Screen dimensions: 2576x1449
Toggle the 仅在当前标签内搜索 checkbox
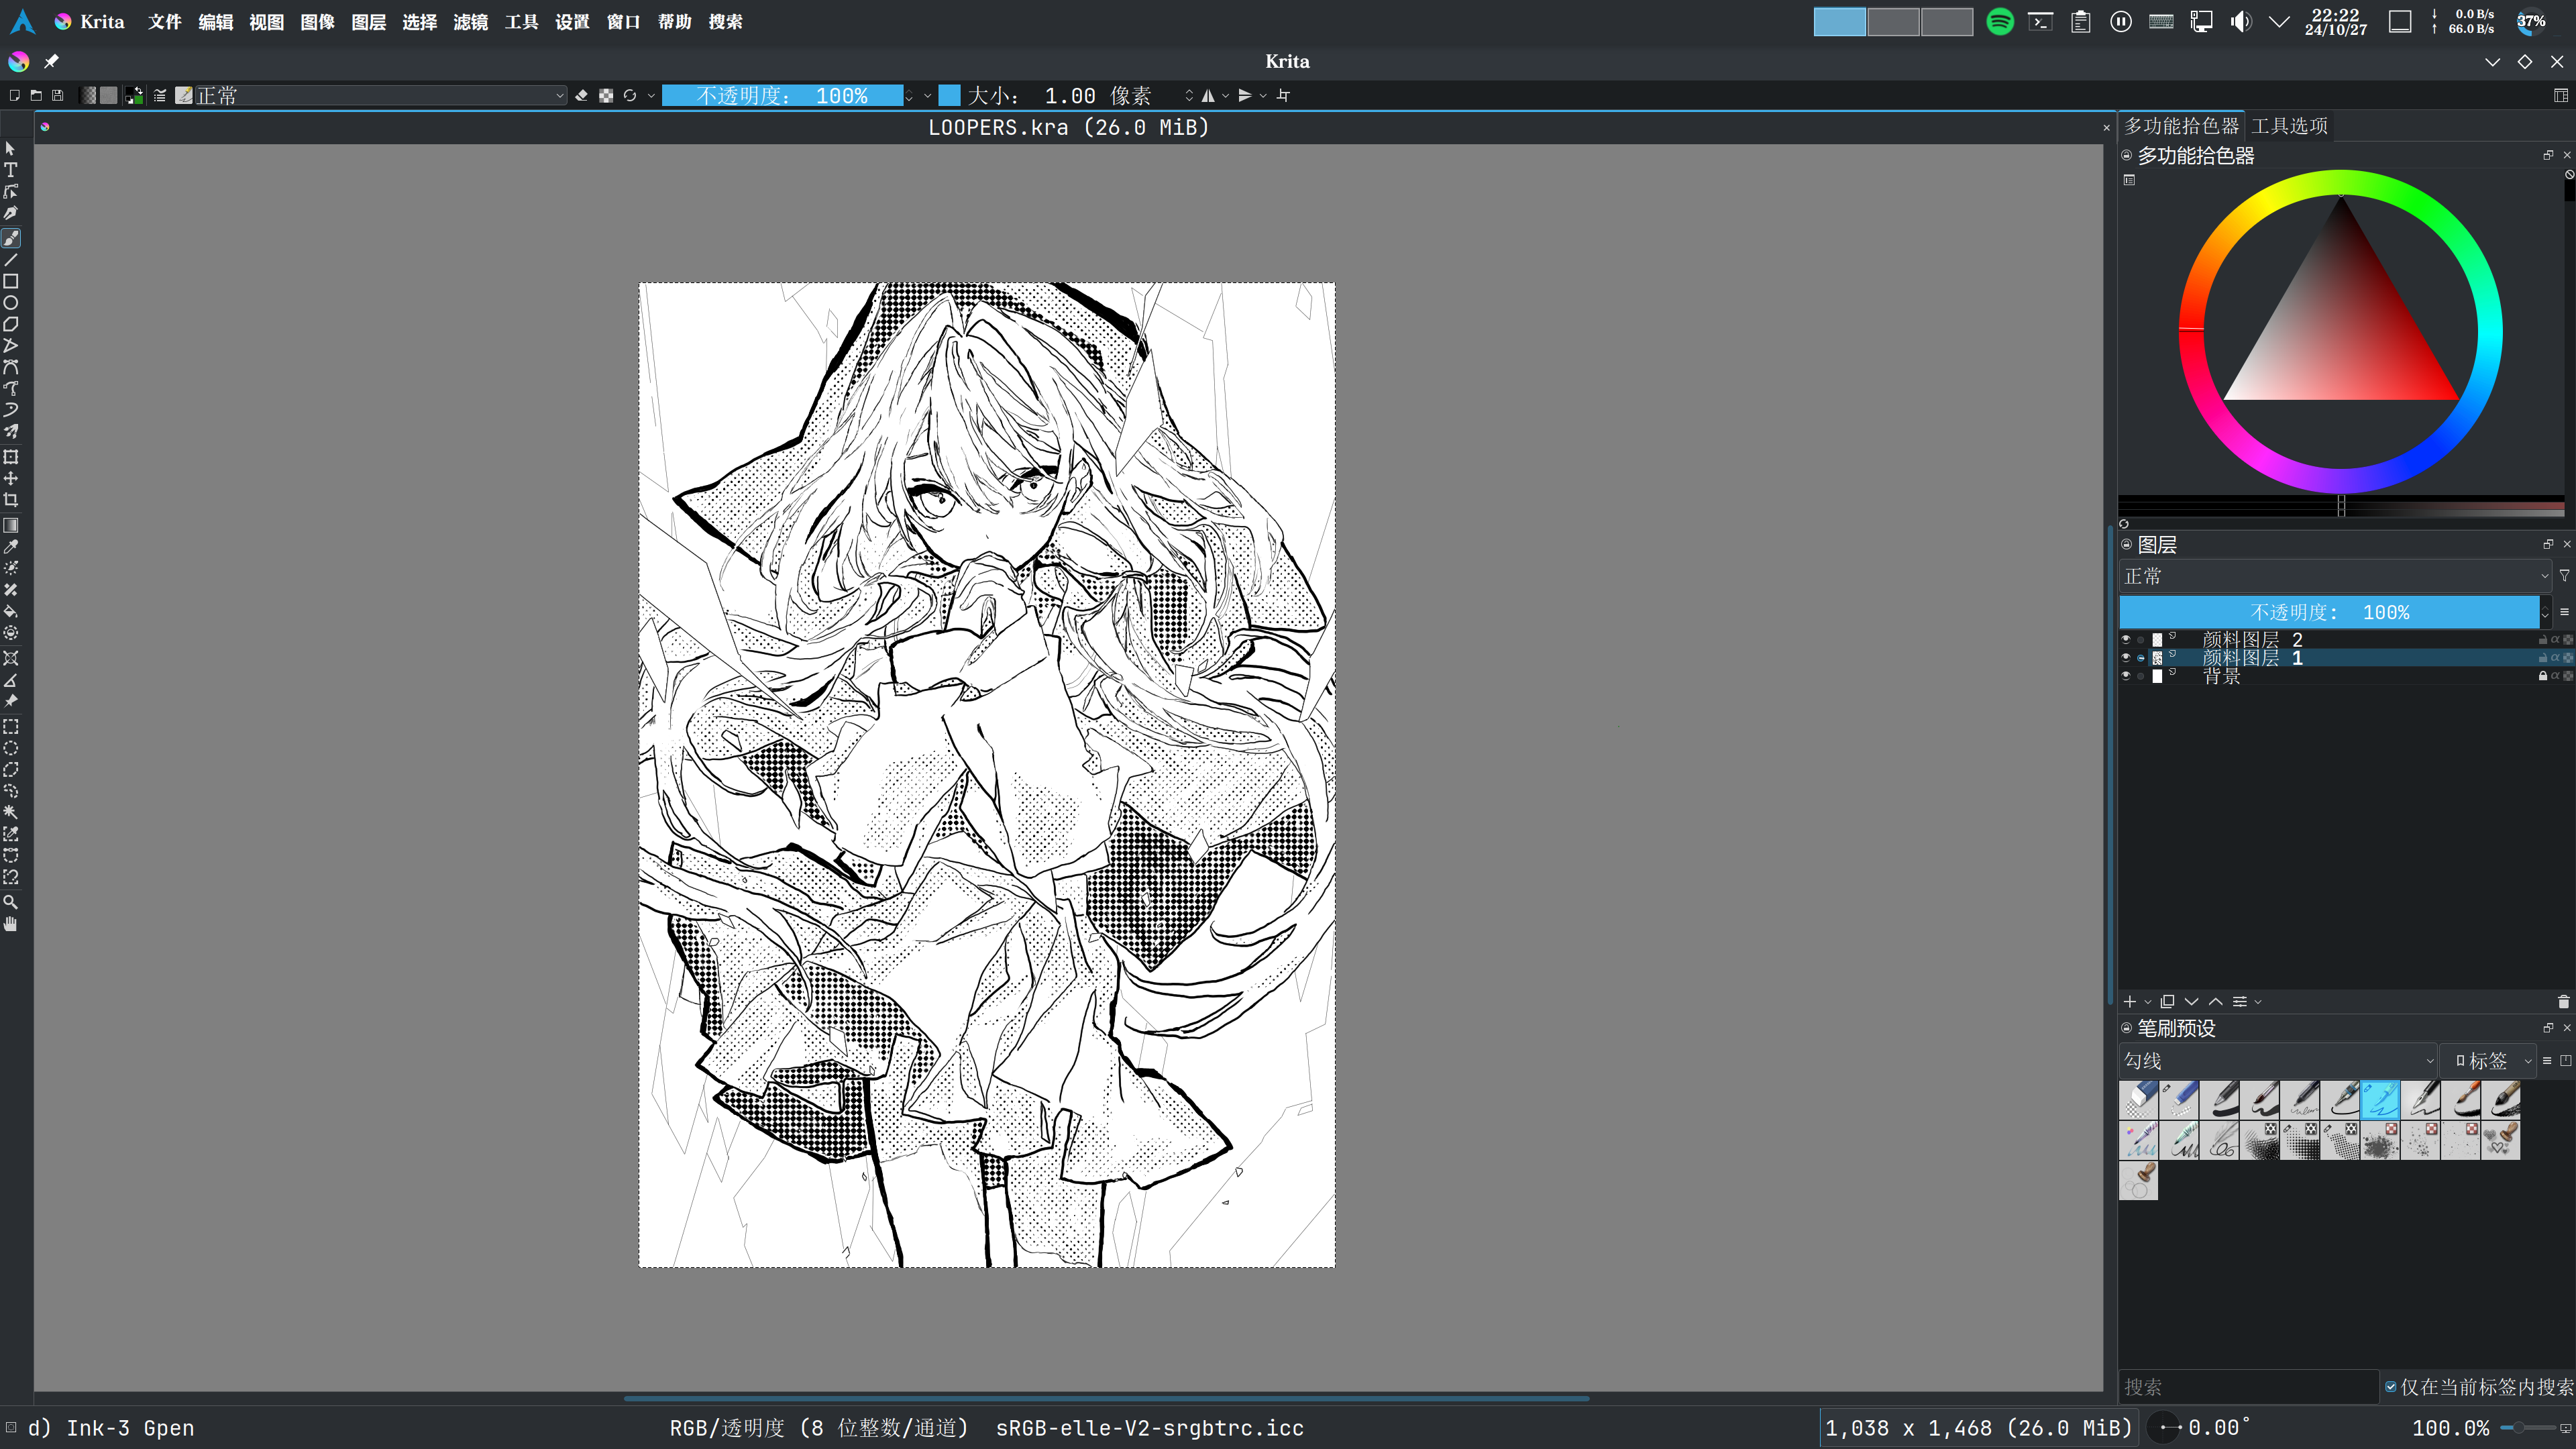point(2391,1387)
